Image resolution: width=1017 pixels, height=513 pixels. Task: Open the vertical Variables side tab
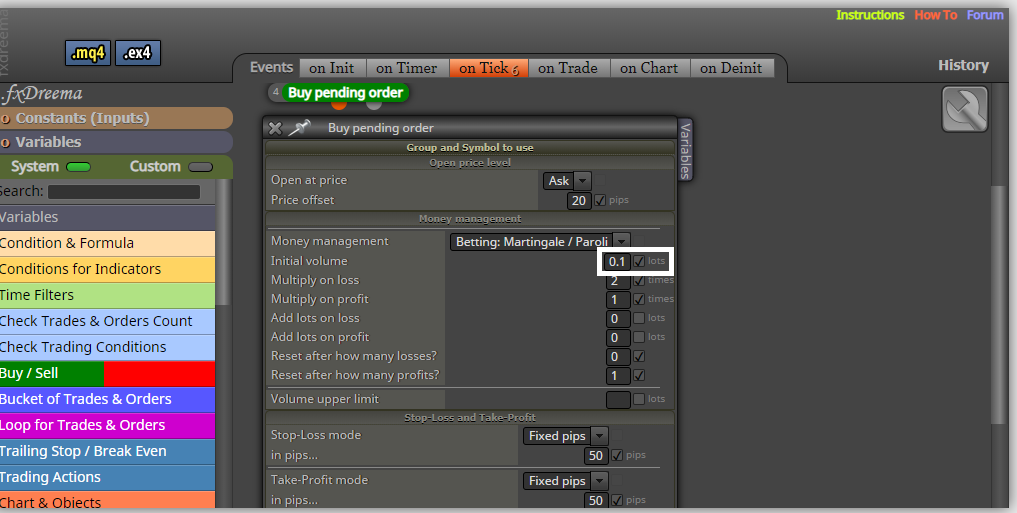point(685,150)
